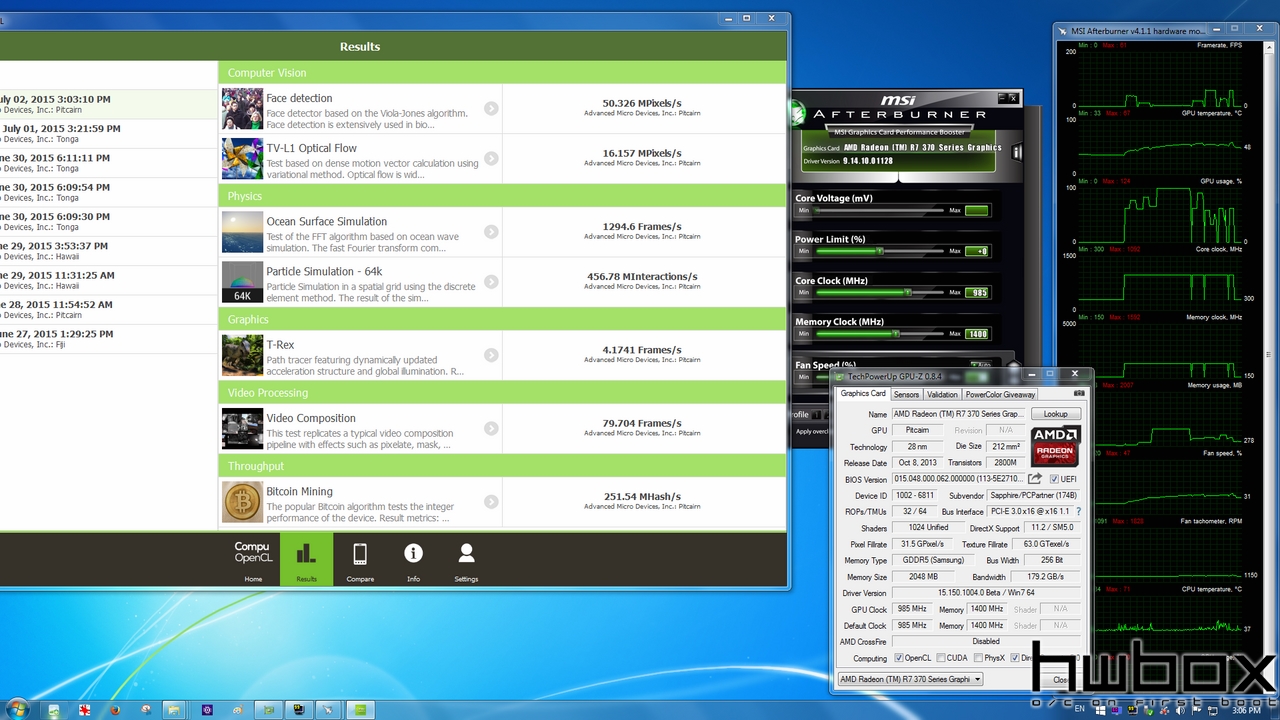This screenshot has height=720, width=1280.
Task: Select the 11:31:25 AM Hawaii result
Action: 109,280
